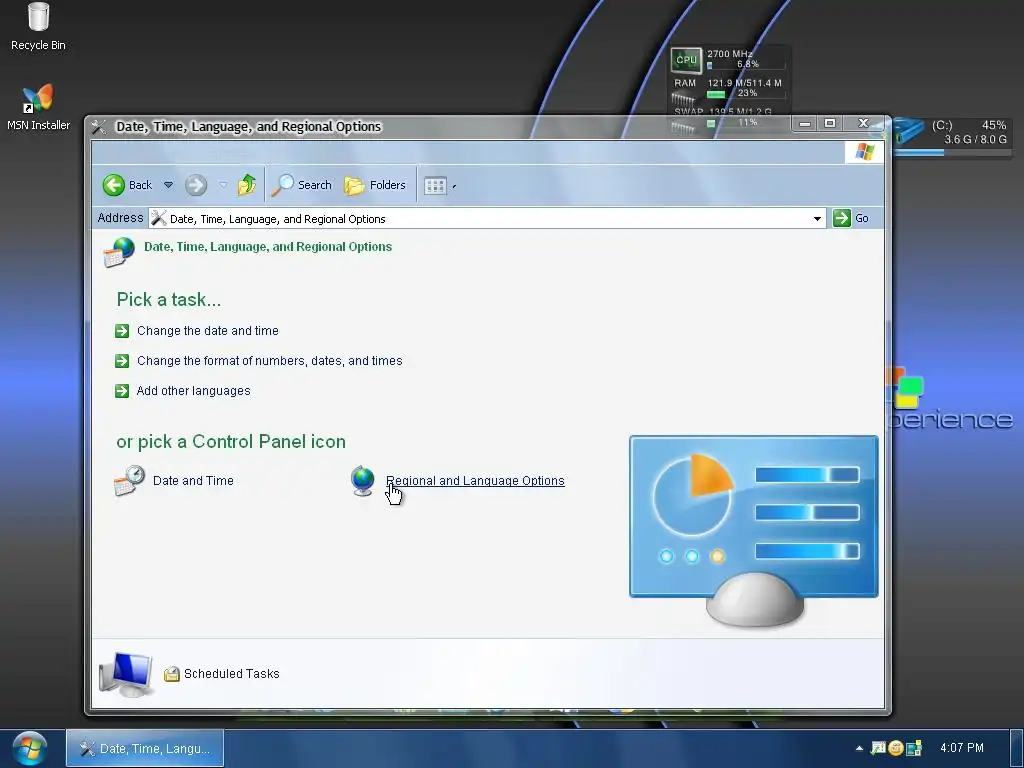Toggle the Folders pane in the toolbar
Image resolution: width=1024 pixels, height=768 pixels.
375,185
